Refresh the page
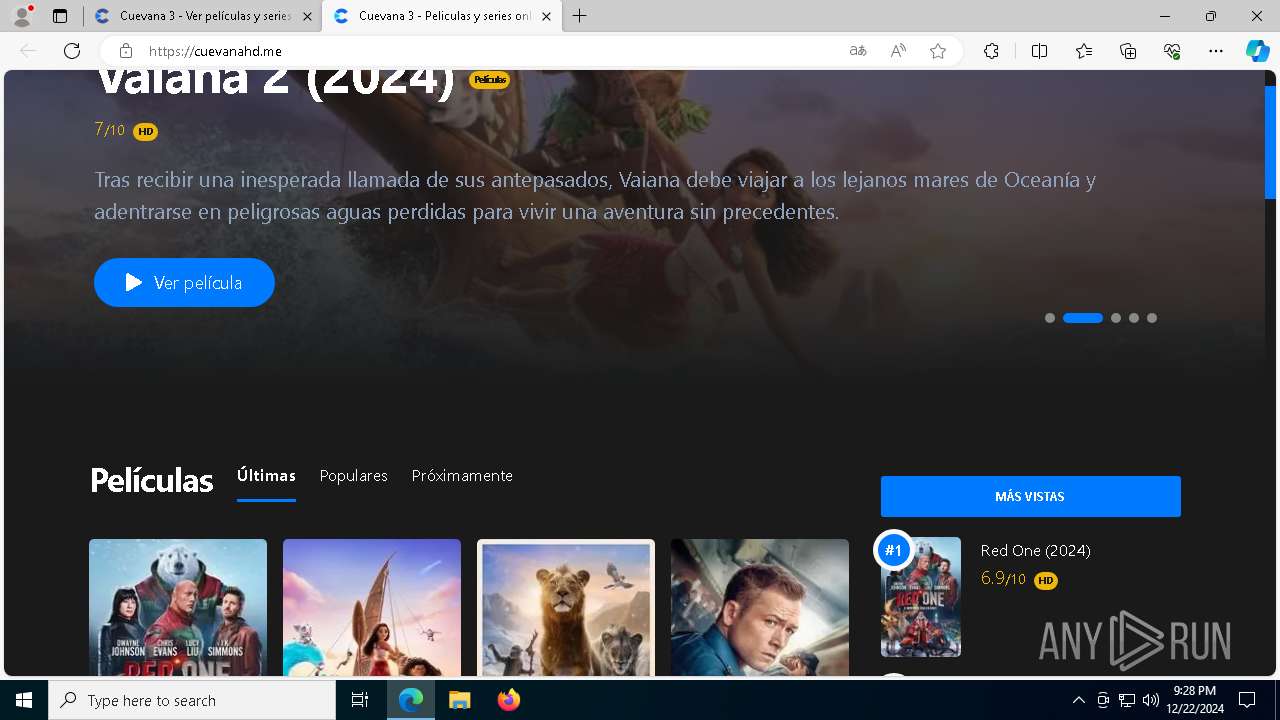The height and width of the screenshot is (720, 1280). pos(72,51)
